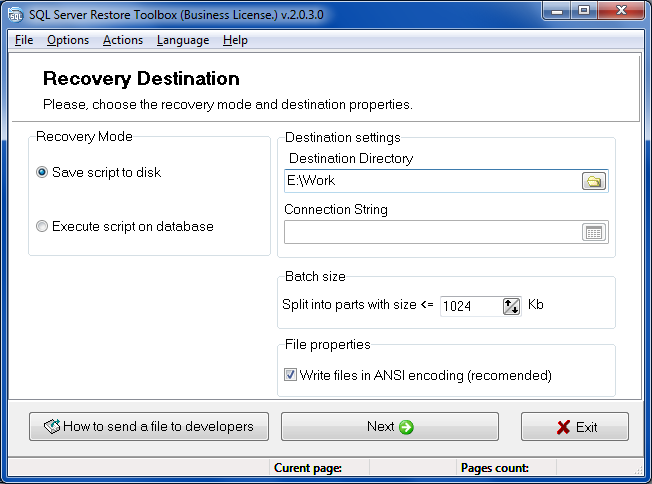
Task: Click the Exit button
Action: pos(575,427)
